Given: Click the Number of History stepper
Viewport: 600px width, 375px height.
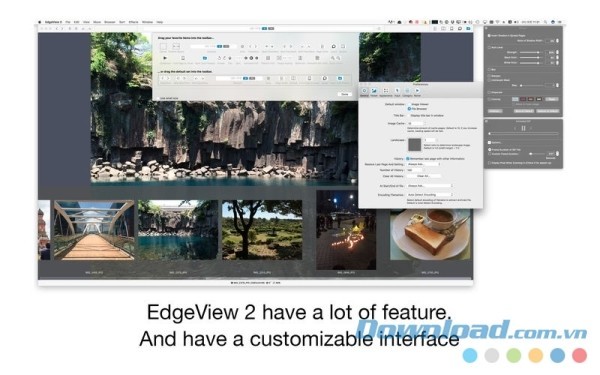Looking at the screenshot, I should click(x=424, y=170).
